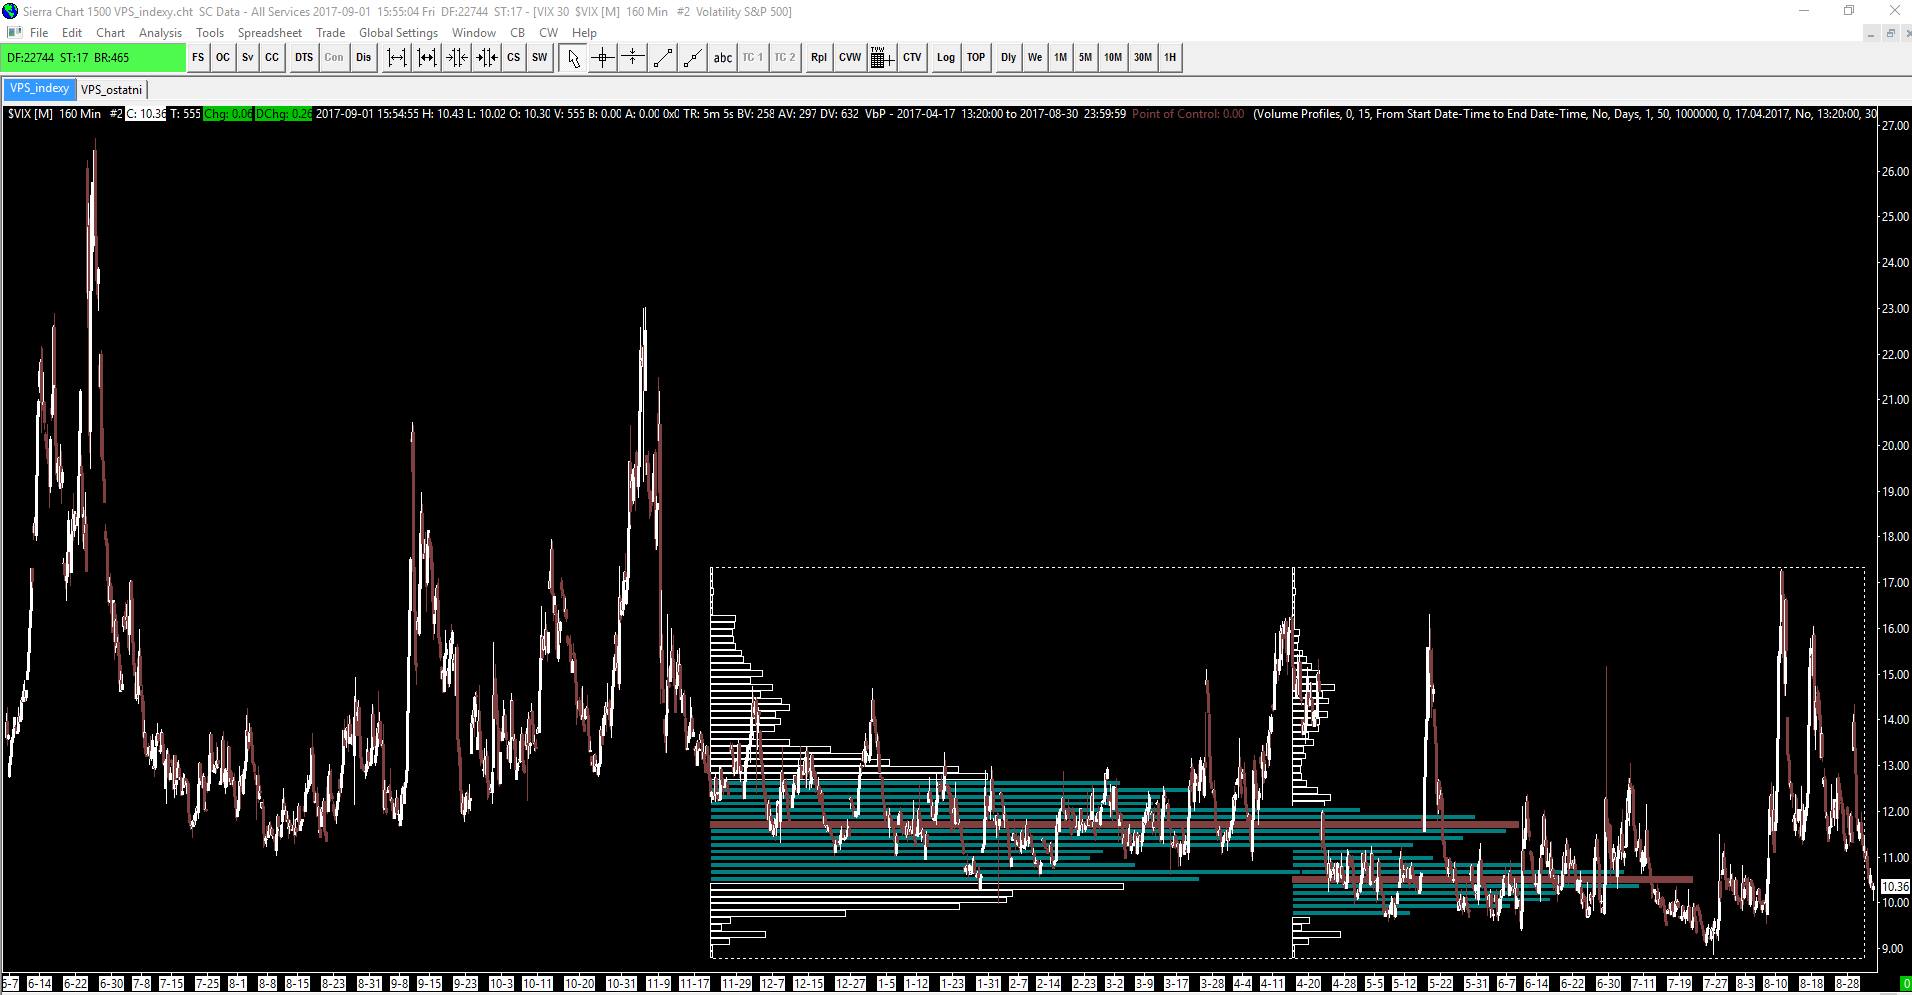1912x995 pixels.
Task: Open the Edit menu
Action: point(72,33)
